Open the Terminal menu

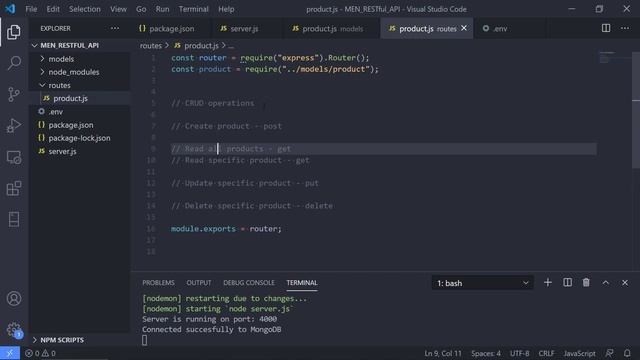tap(193, 9)
